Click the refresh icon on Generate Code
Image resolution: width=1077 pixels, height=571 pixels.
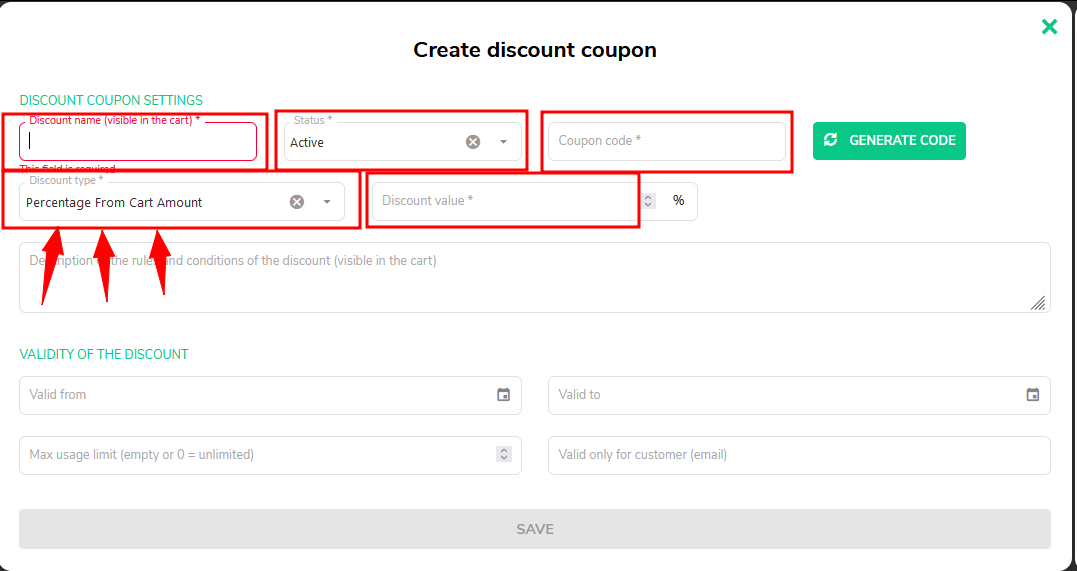(830, 140)
